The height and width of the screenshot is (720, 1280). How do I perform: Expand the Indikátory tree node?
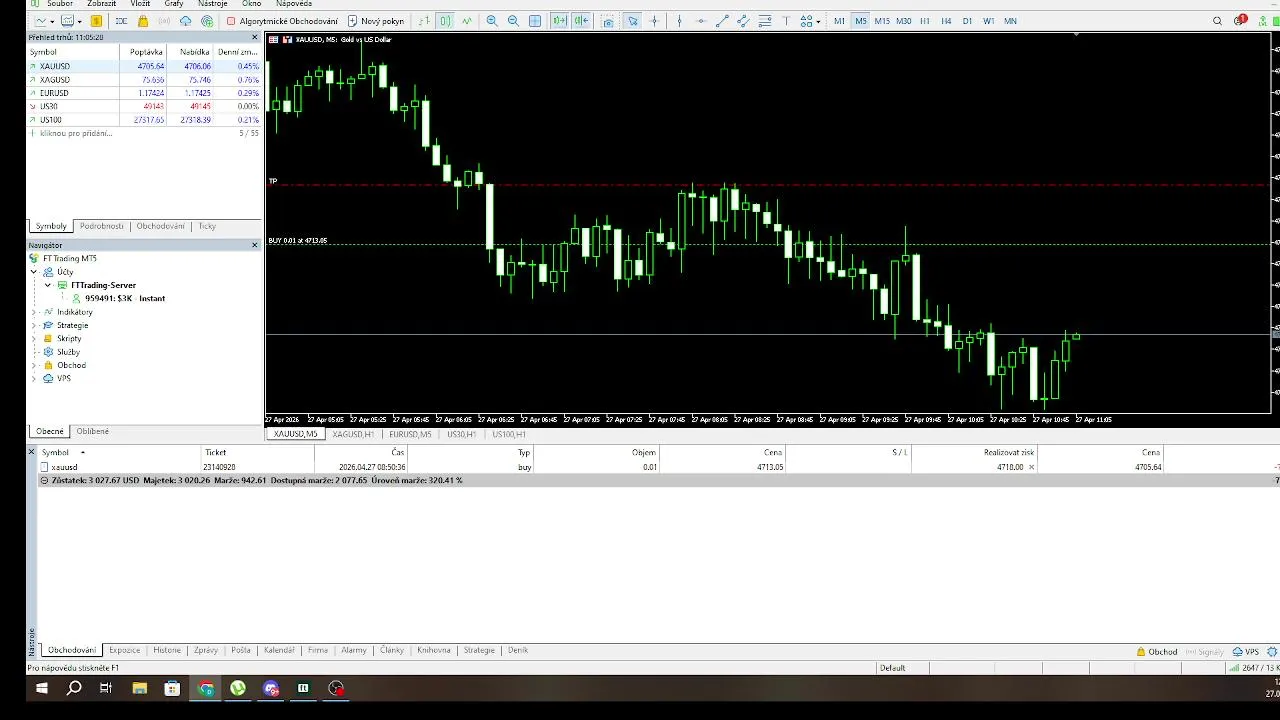coord(34,312)
